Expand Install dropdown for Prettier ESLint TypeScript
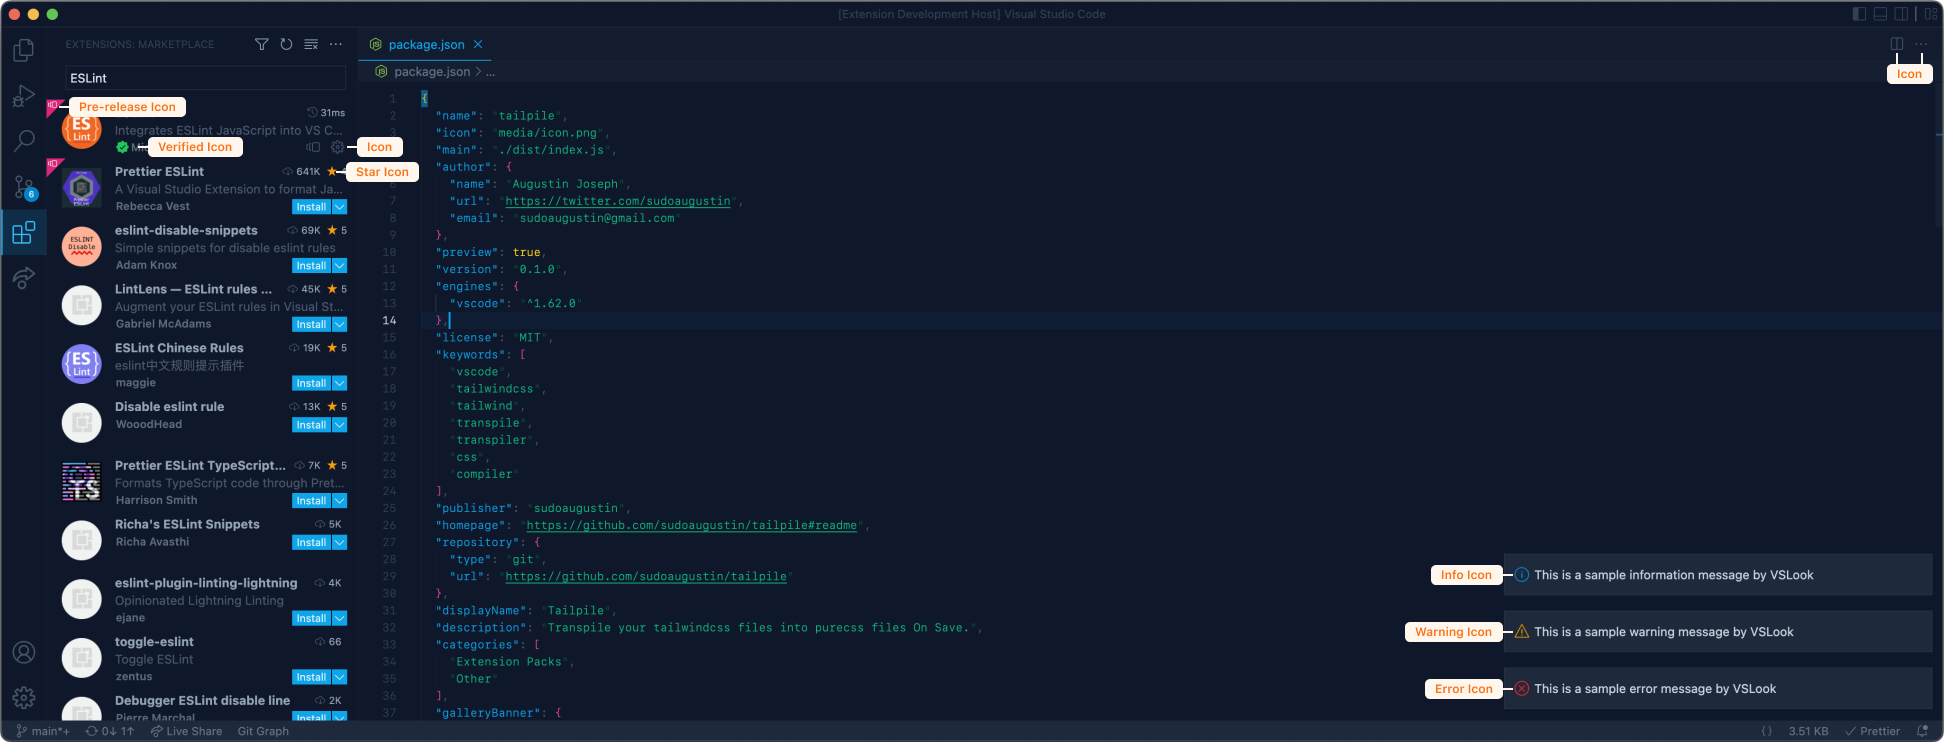The image size is (1944, 742). (340, 501)
